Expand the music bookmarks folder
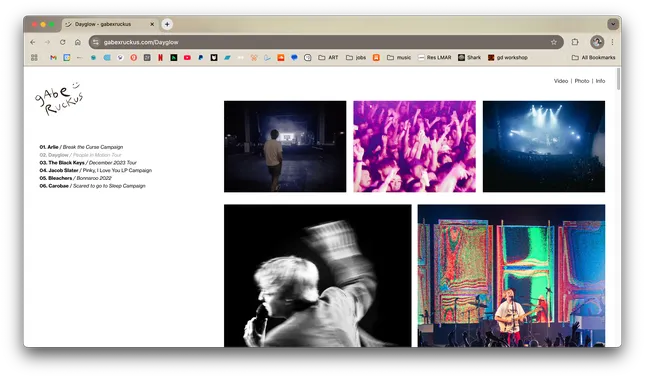This screenshot has width=645, height=378. (x=399, y=58)
